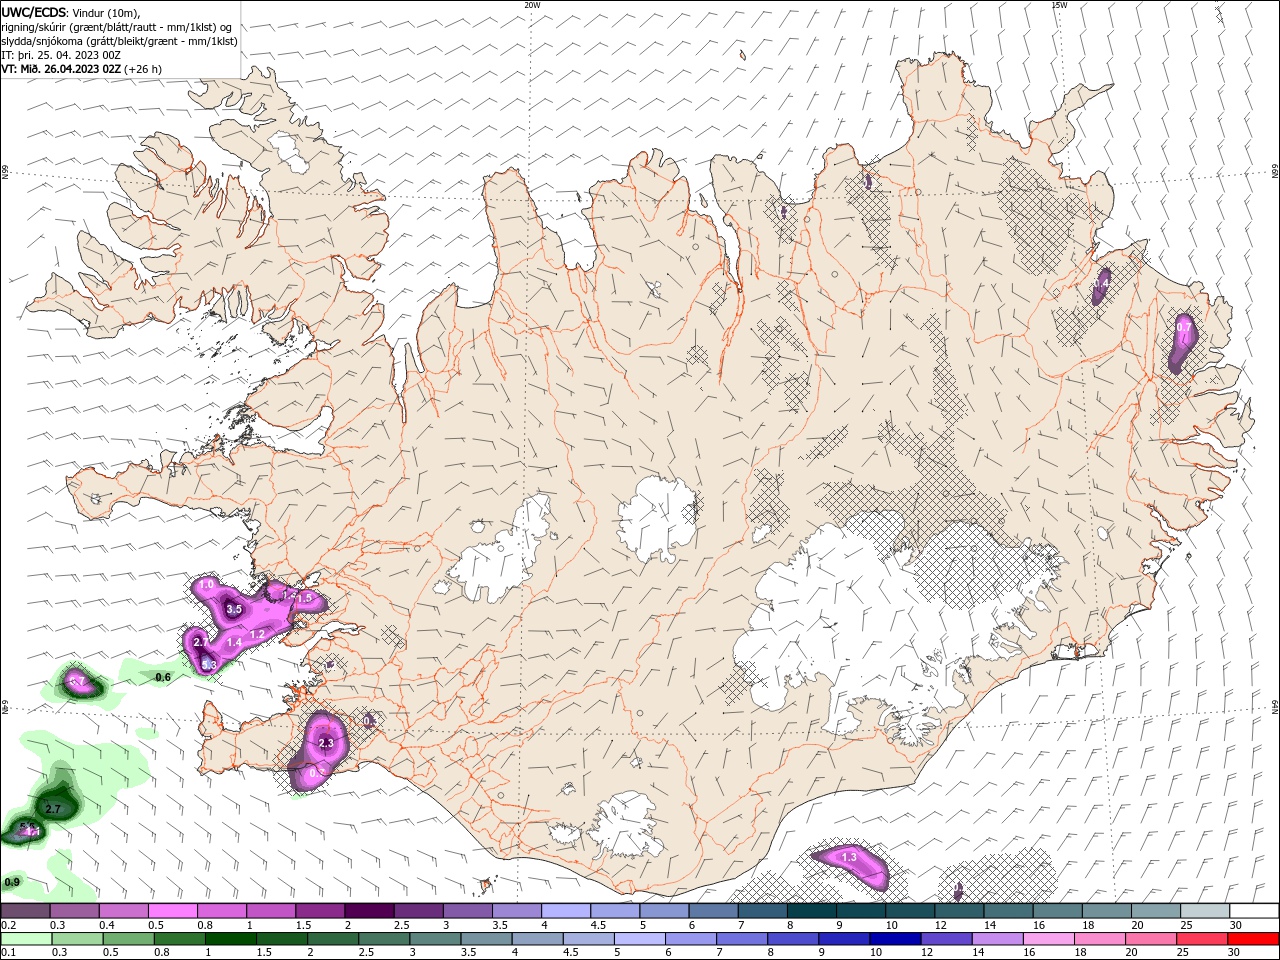Select the (+26 h) forecast offset text

pos(143,69)
